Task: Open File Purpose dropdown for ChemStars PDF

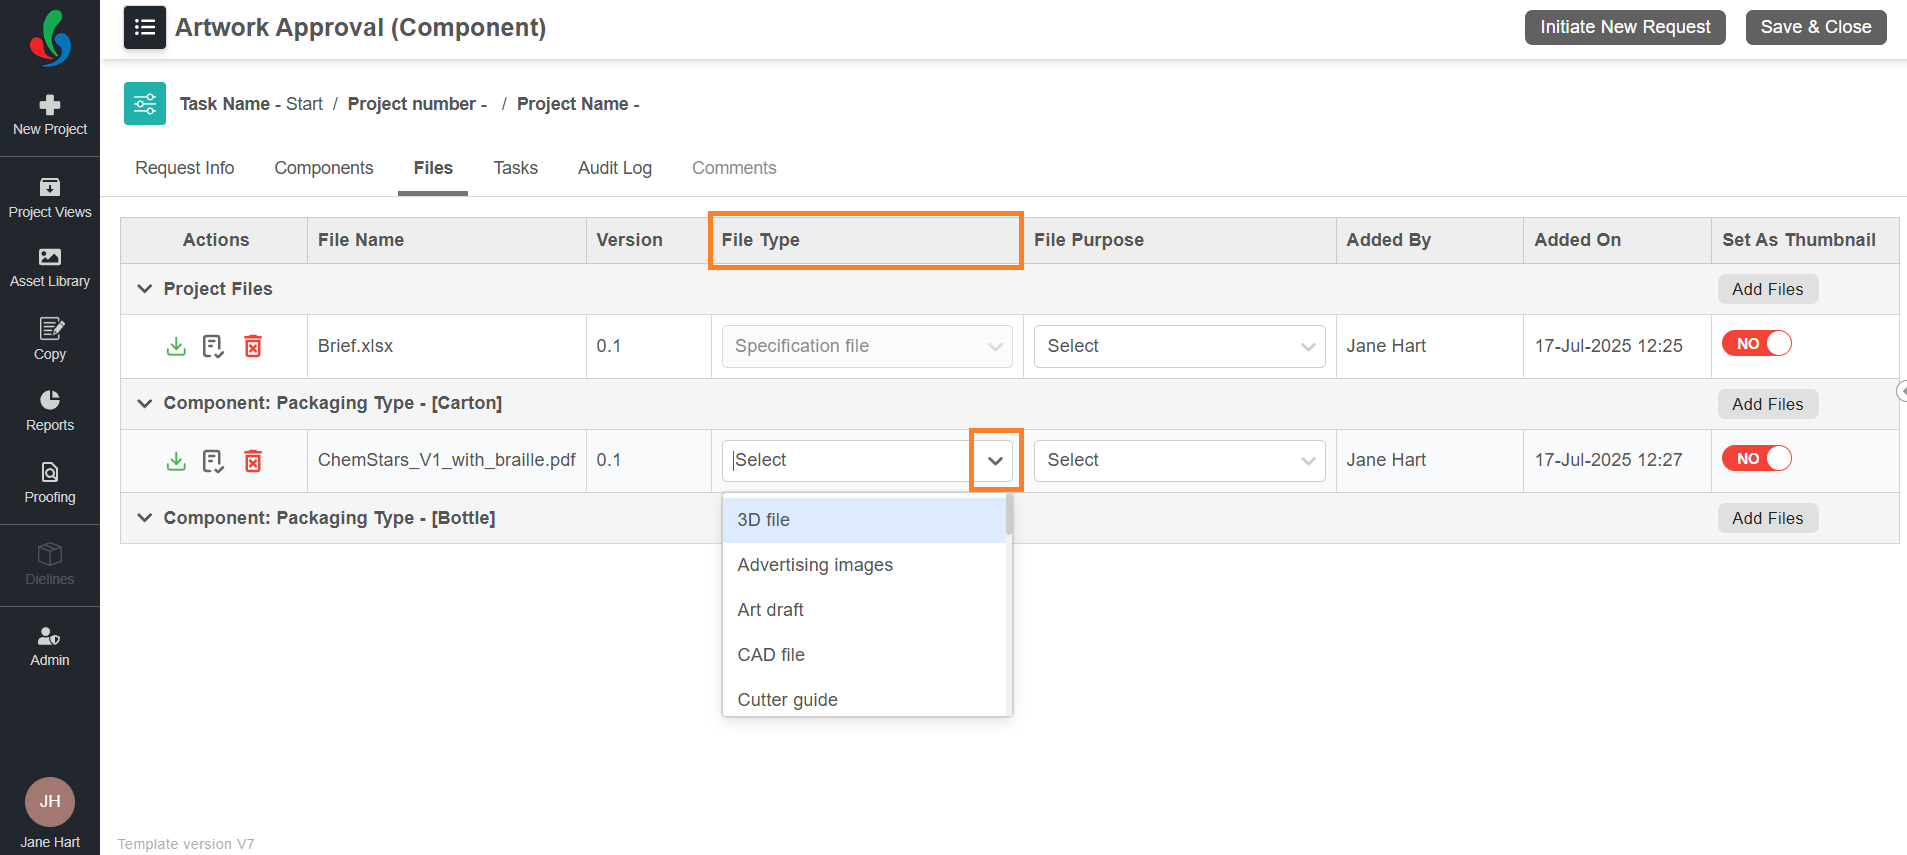Action: tap(1179, 461)
